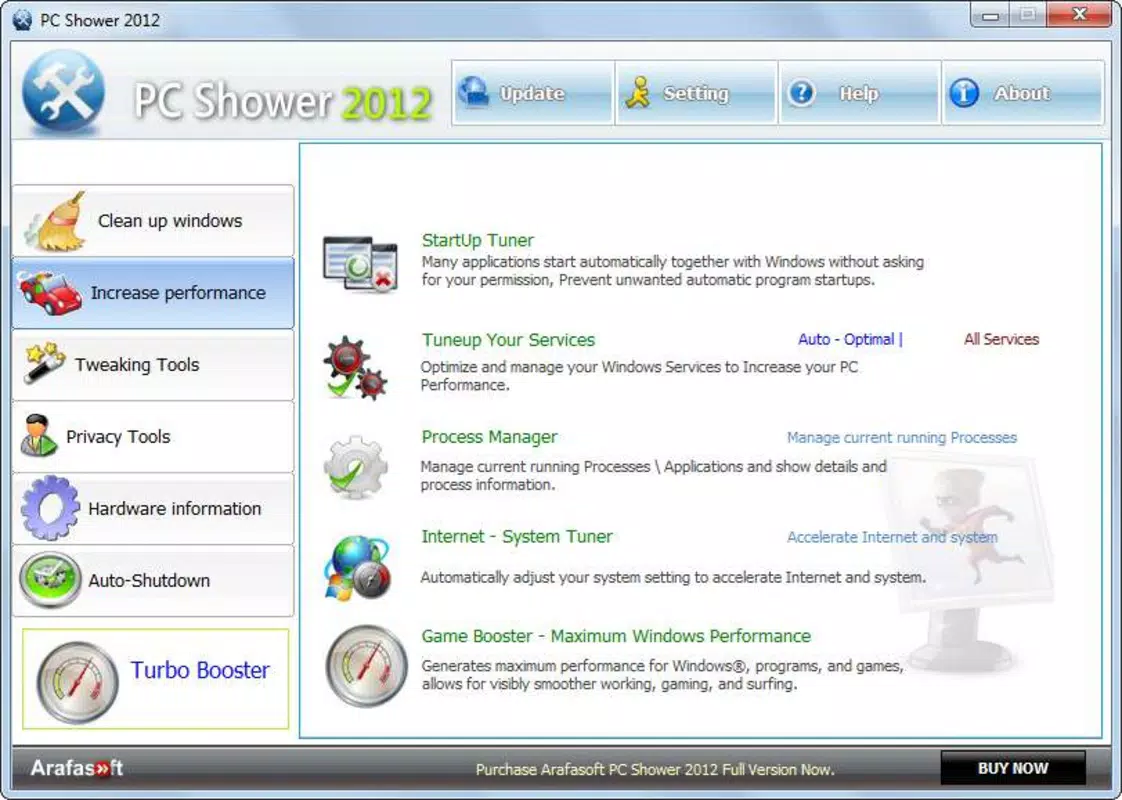Viewport: 1122px width, 800px height.
Task: Open the Tuneup Your Services link
Action: 508,340
